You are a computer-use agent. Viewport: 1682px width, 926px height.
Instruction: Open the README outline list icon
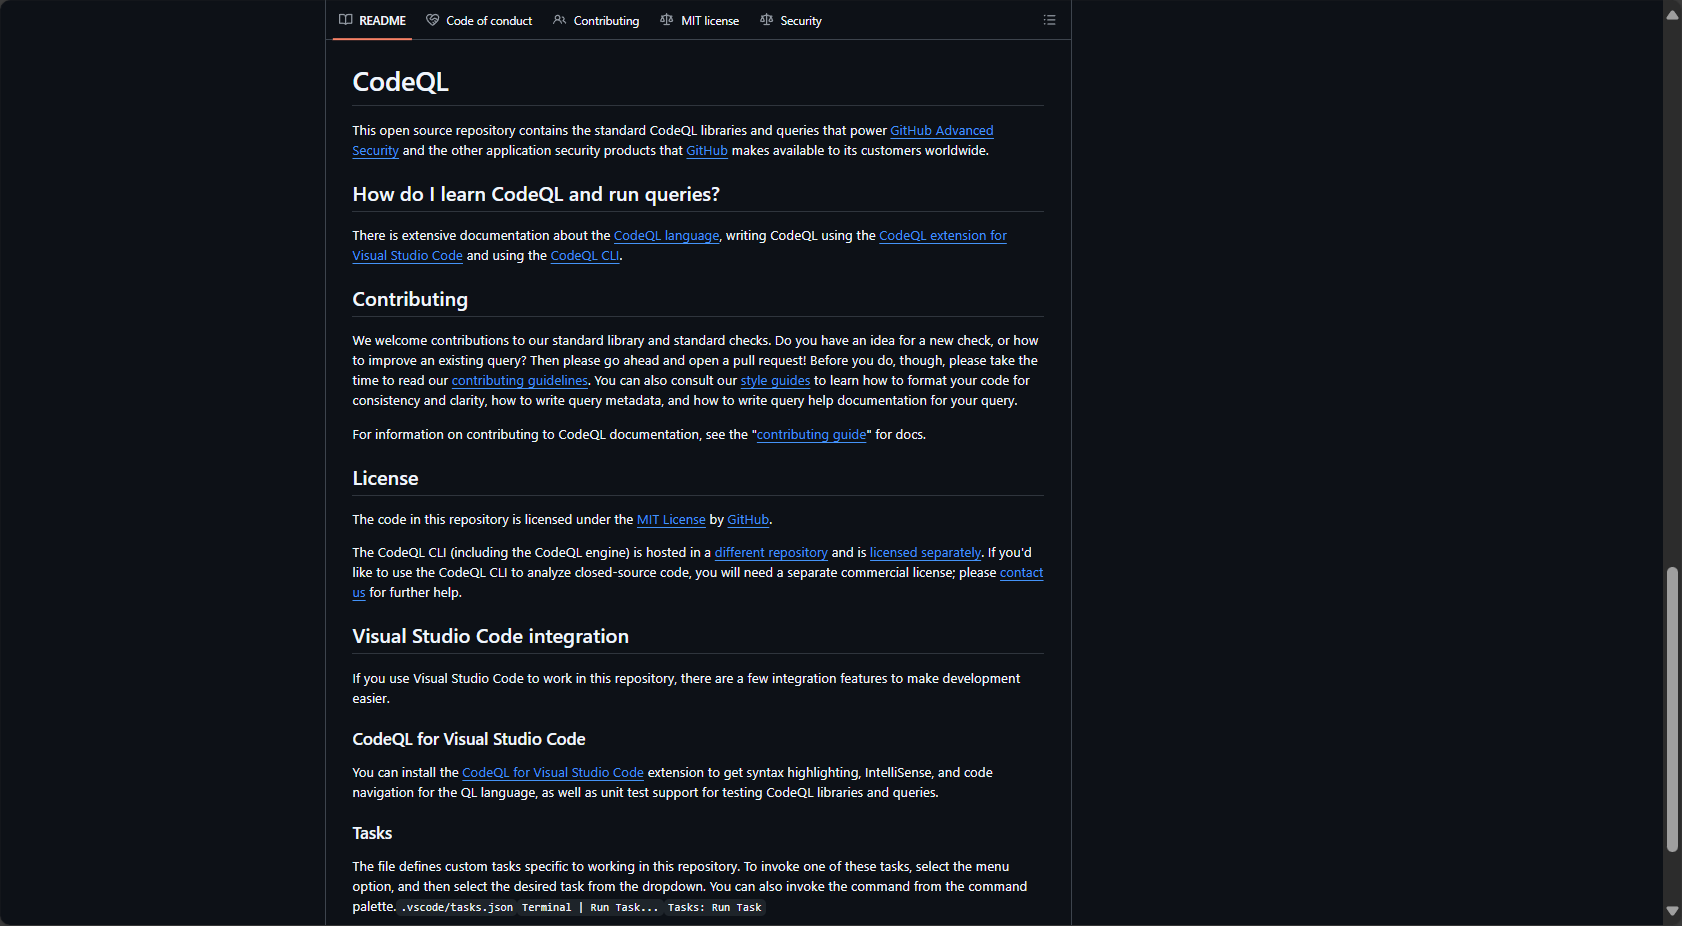[x=1050, y=20]
